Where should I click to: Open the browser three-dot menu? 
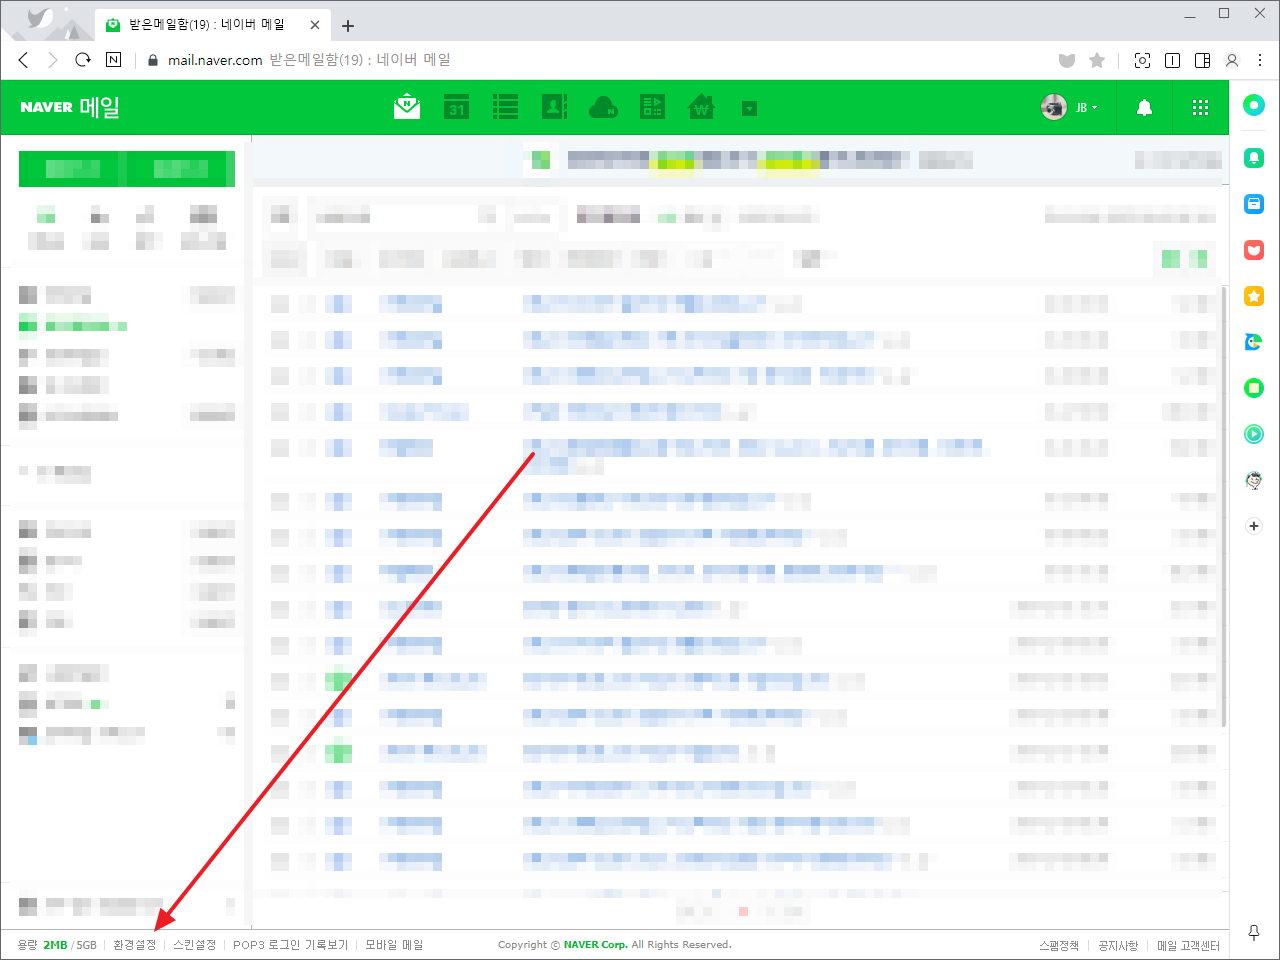point(1261,60)
